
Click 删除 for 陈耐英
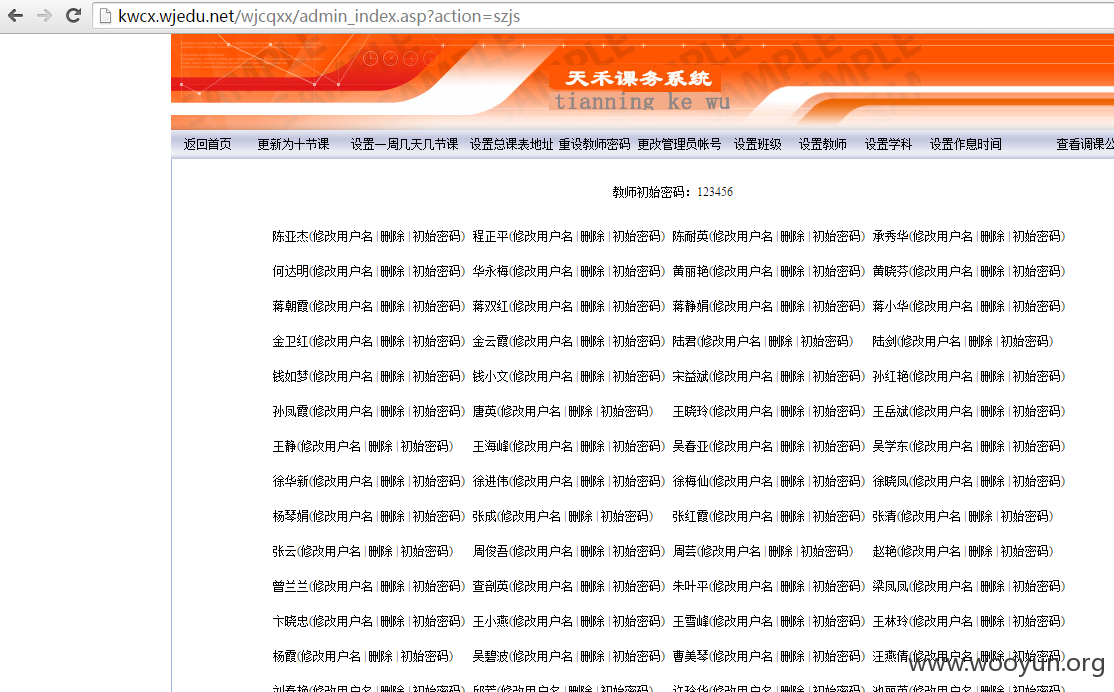point(792,236)
